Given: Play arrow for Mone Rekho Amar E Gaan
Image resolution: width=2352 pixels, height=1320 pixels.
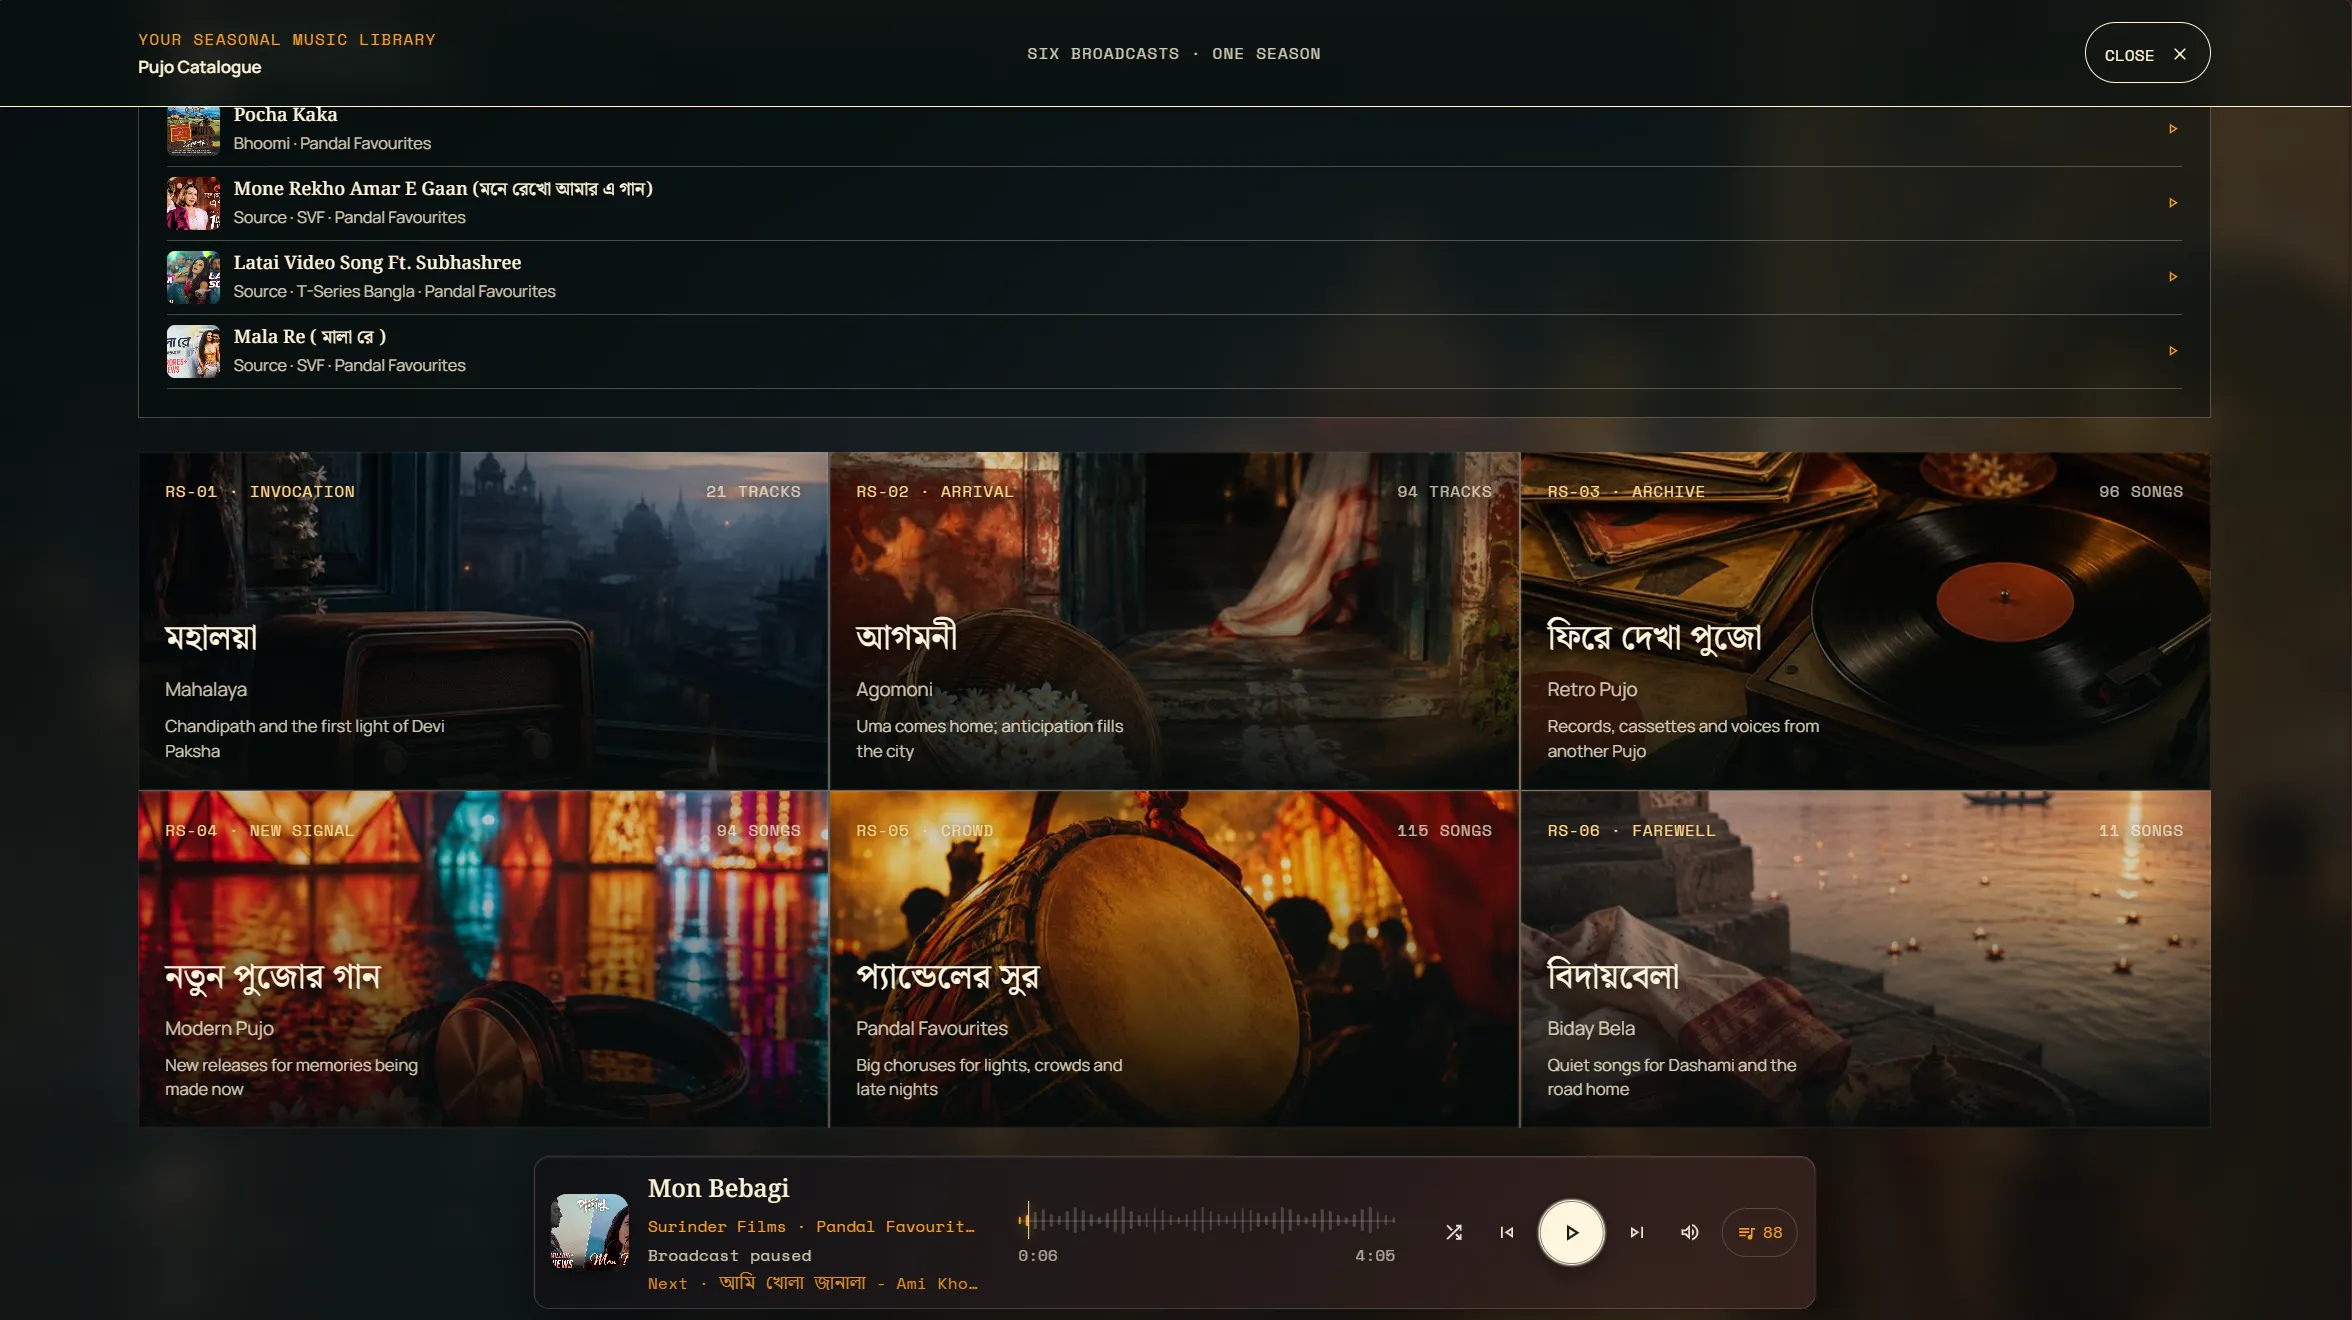Looking at the screenshot, I should [2173, 203].
